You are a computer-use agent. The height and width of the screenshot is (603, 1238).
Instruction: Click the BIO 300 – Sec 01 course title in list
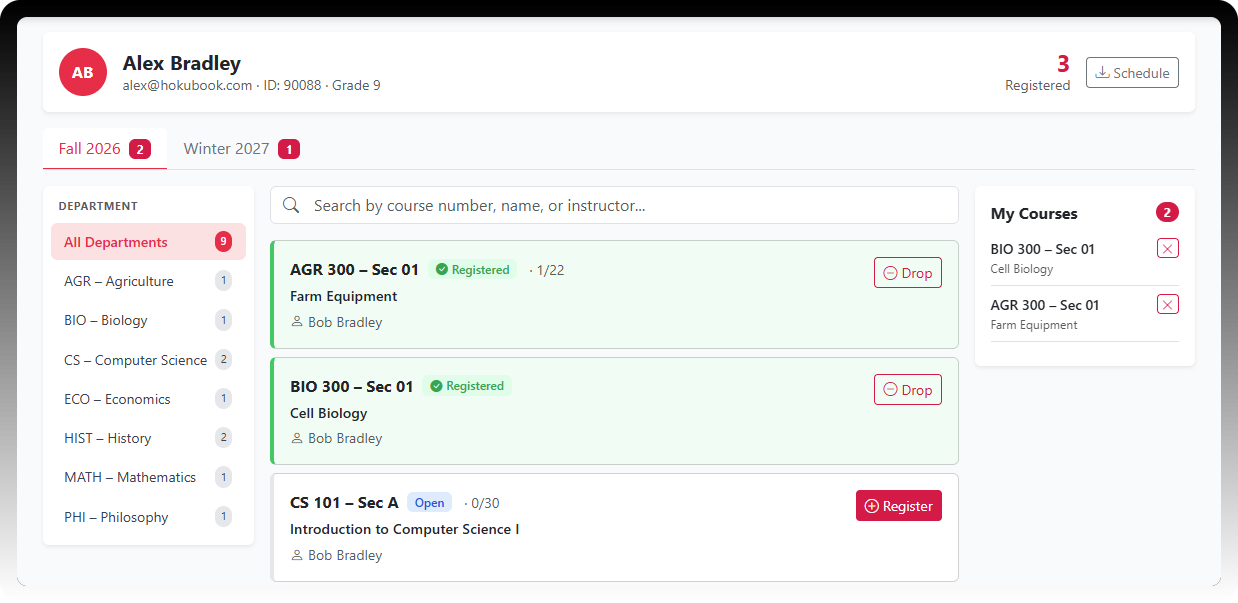click(351, 386)
